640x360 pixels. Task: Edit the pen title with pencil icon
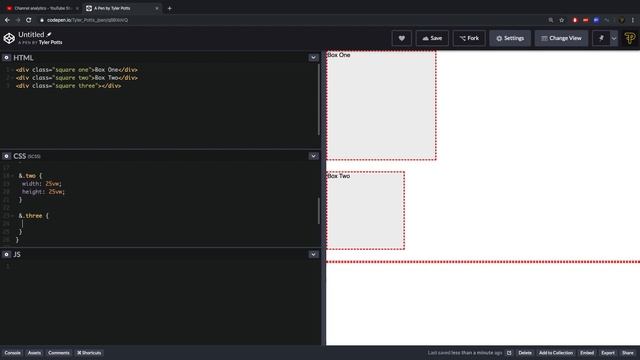[49, 34]
